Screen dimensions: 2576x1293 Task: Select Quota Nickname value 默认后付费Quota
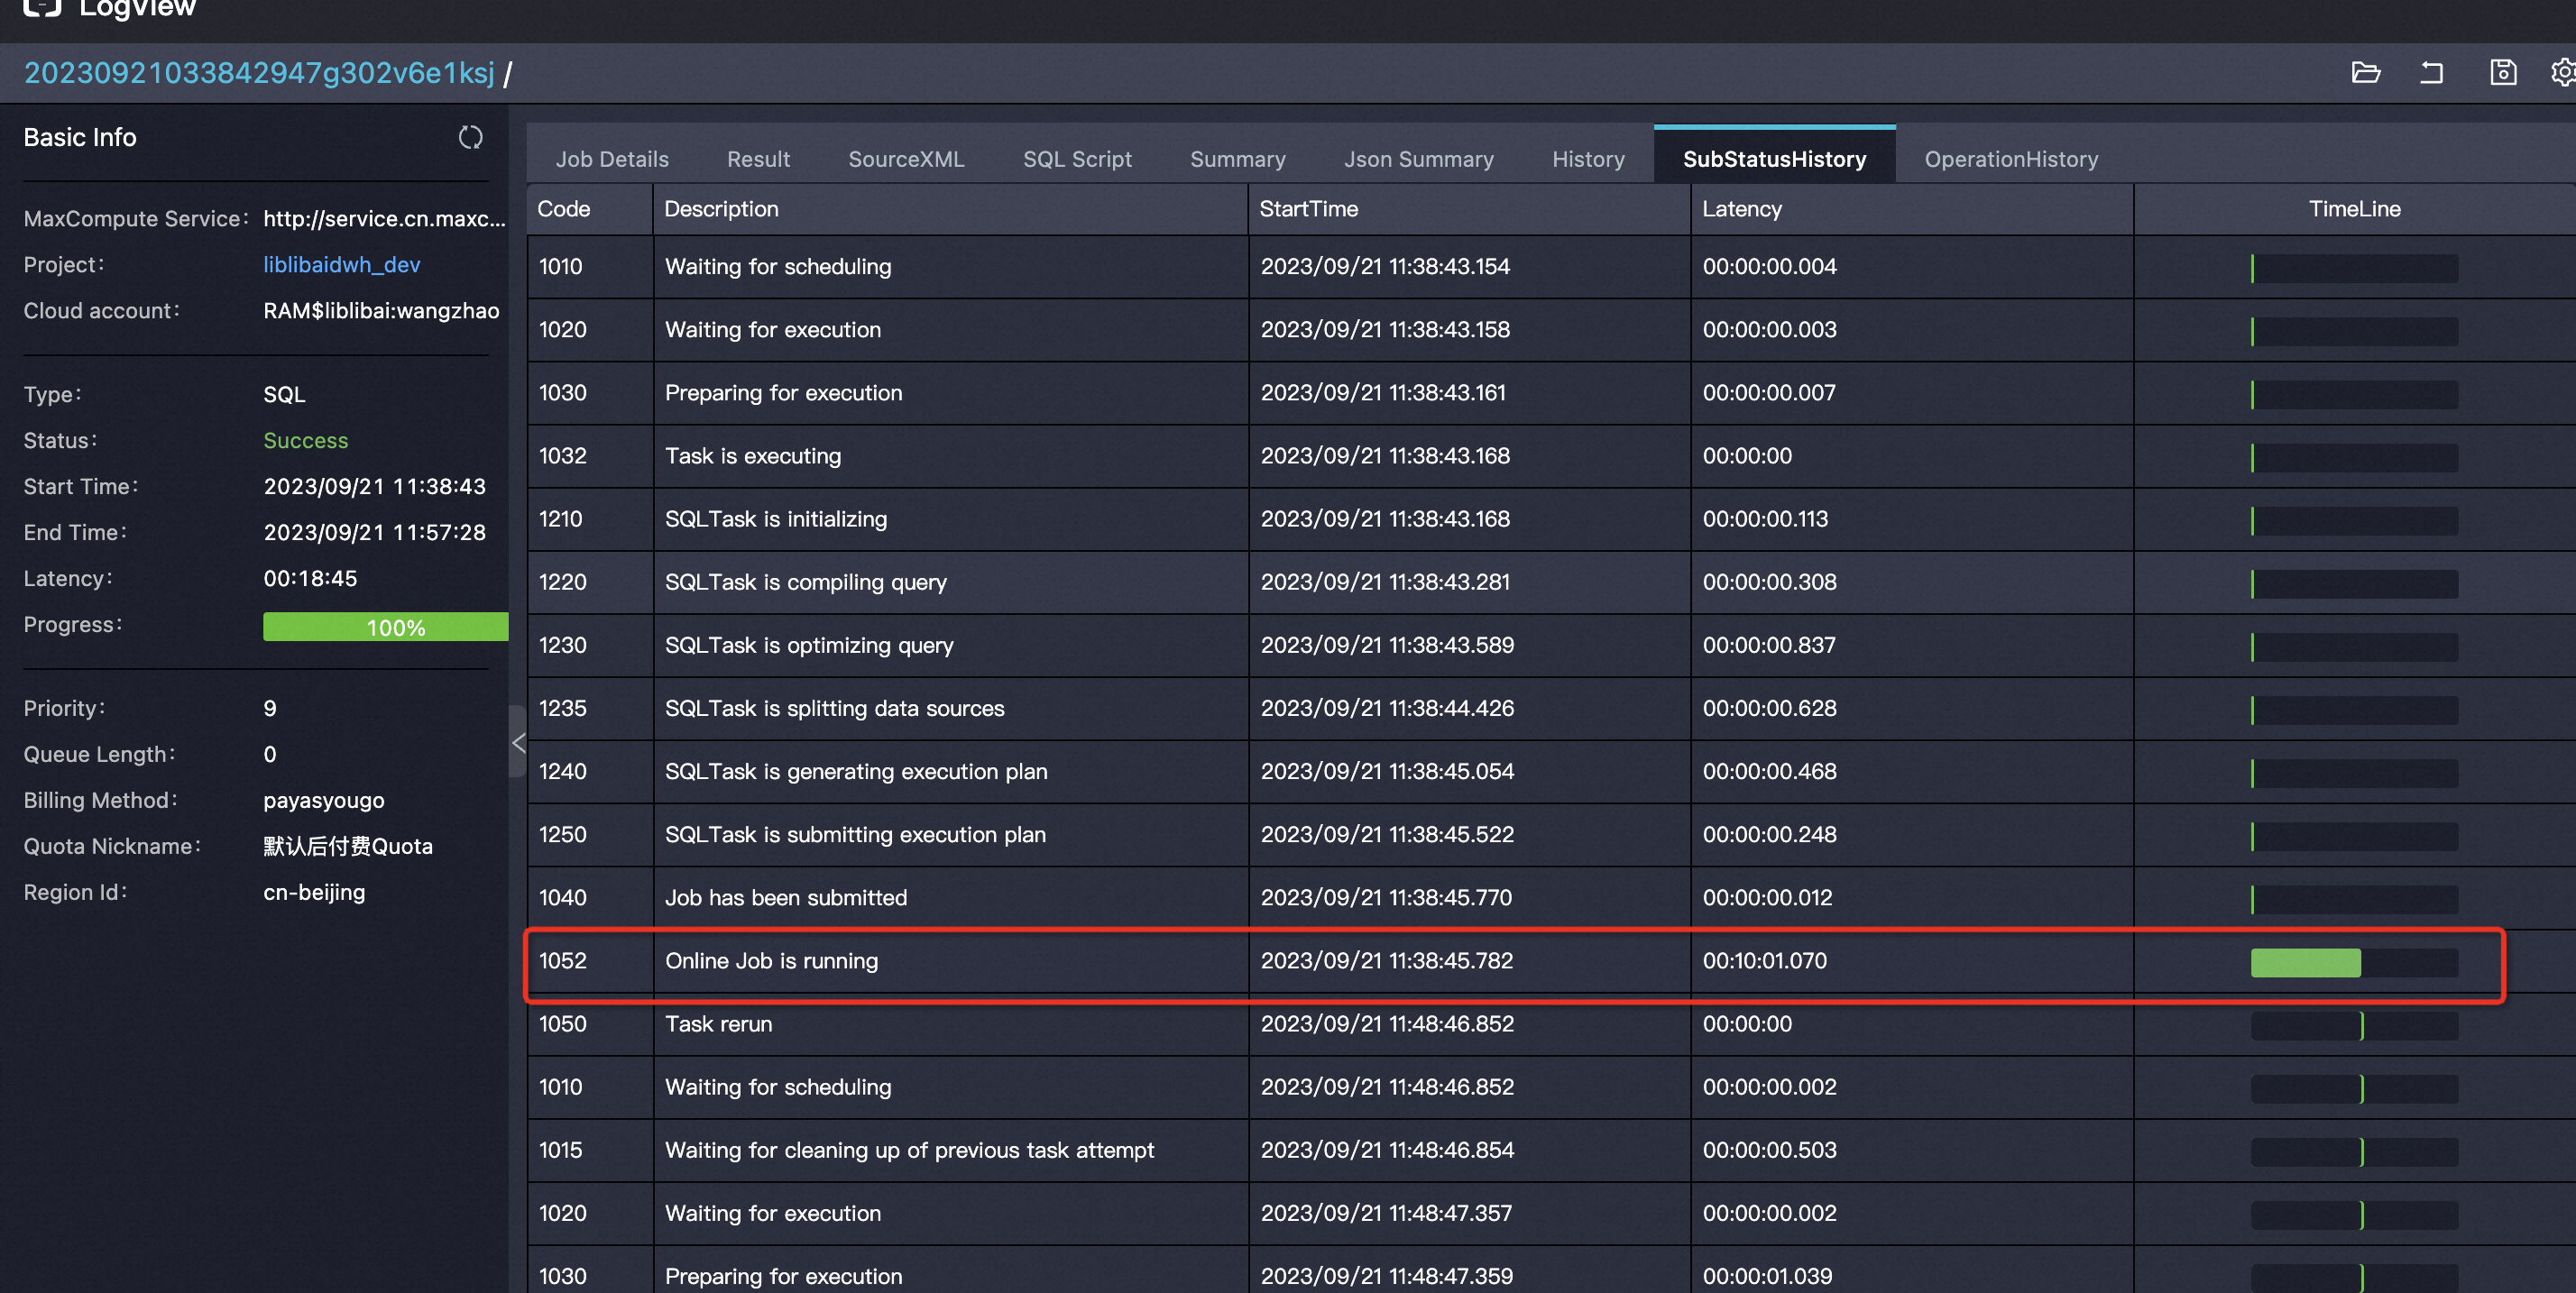348,846
